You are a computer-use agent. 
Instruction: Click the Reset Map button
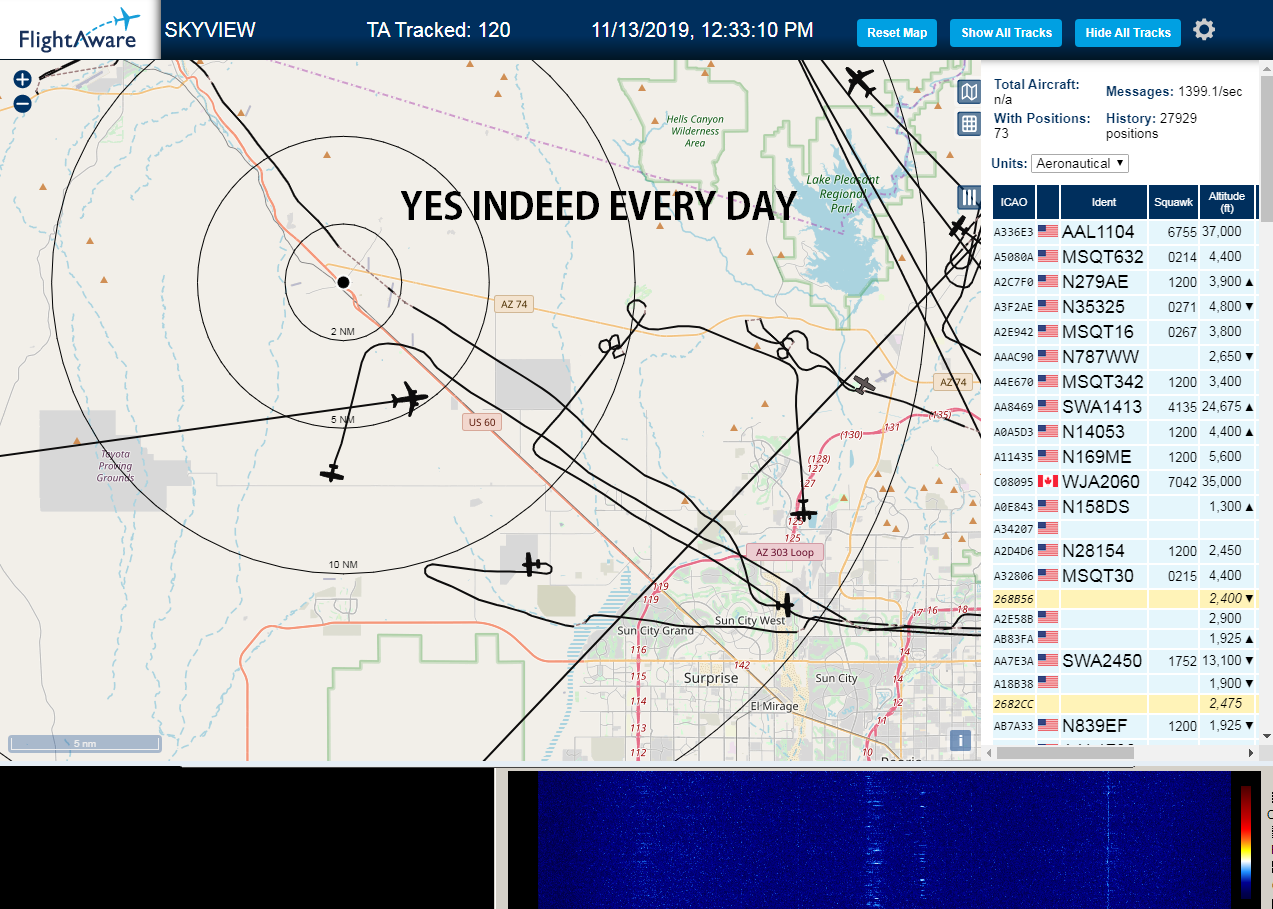click(897, 33)
